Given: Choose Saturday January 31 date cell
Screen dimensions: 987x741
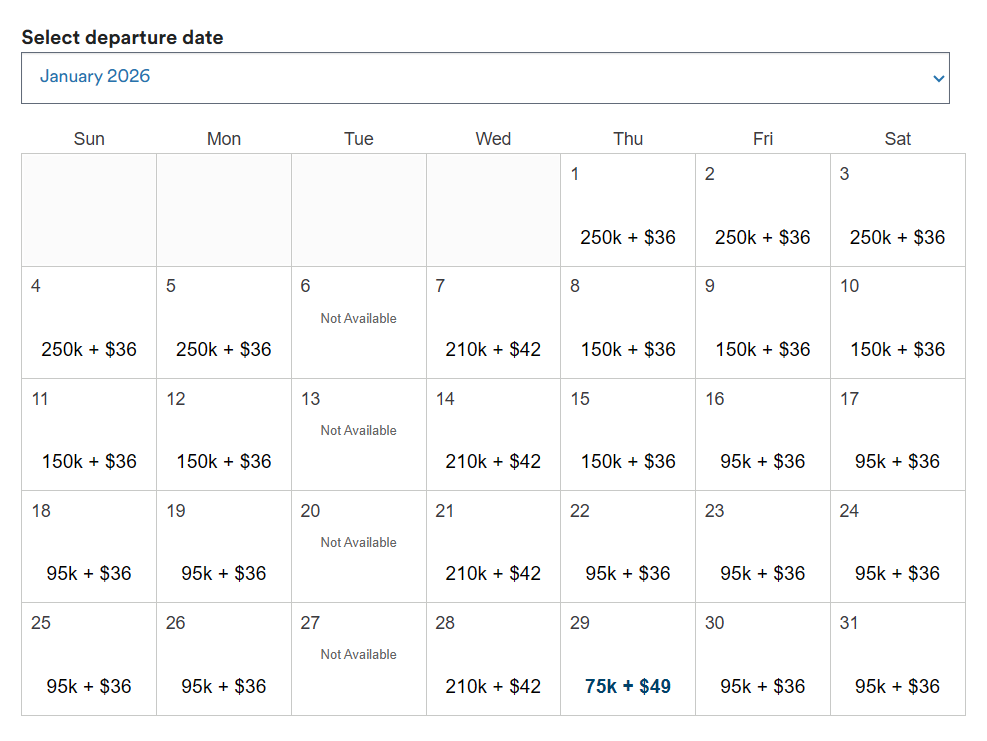Looking at the screenshot, I should 897,660.
